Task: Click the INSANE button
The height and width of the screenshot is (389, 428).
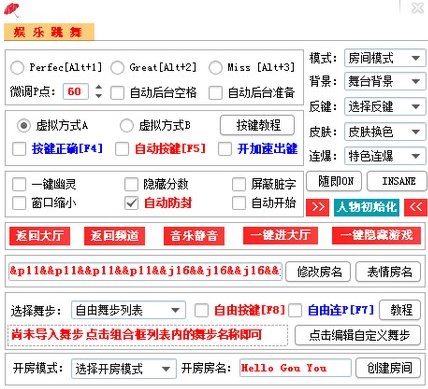Action: [397, 181]
